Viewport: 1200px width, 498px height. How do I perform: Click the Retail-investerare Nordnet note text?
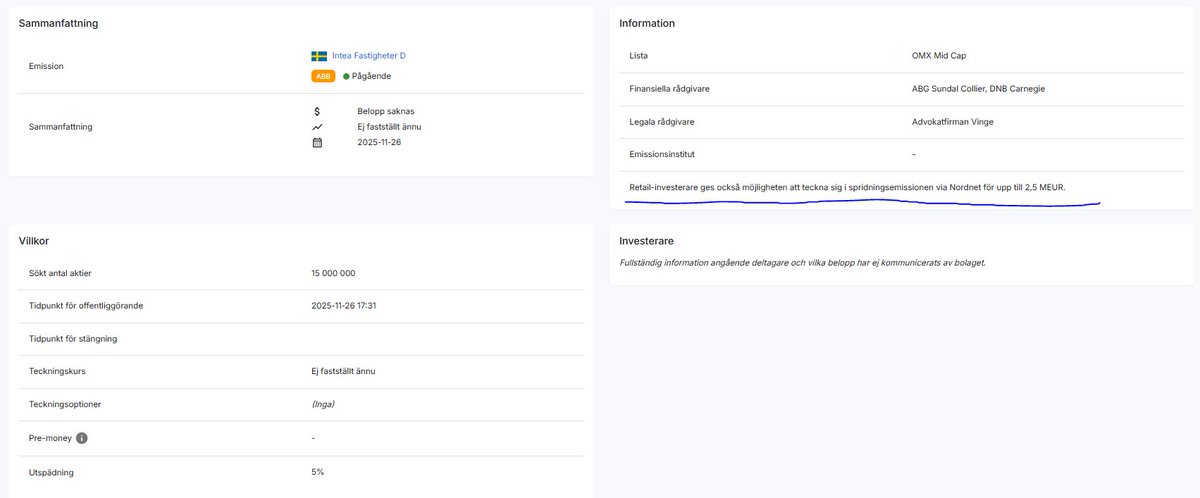click(847, 188)
